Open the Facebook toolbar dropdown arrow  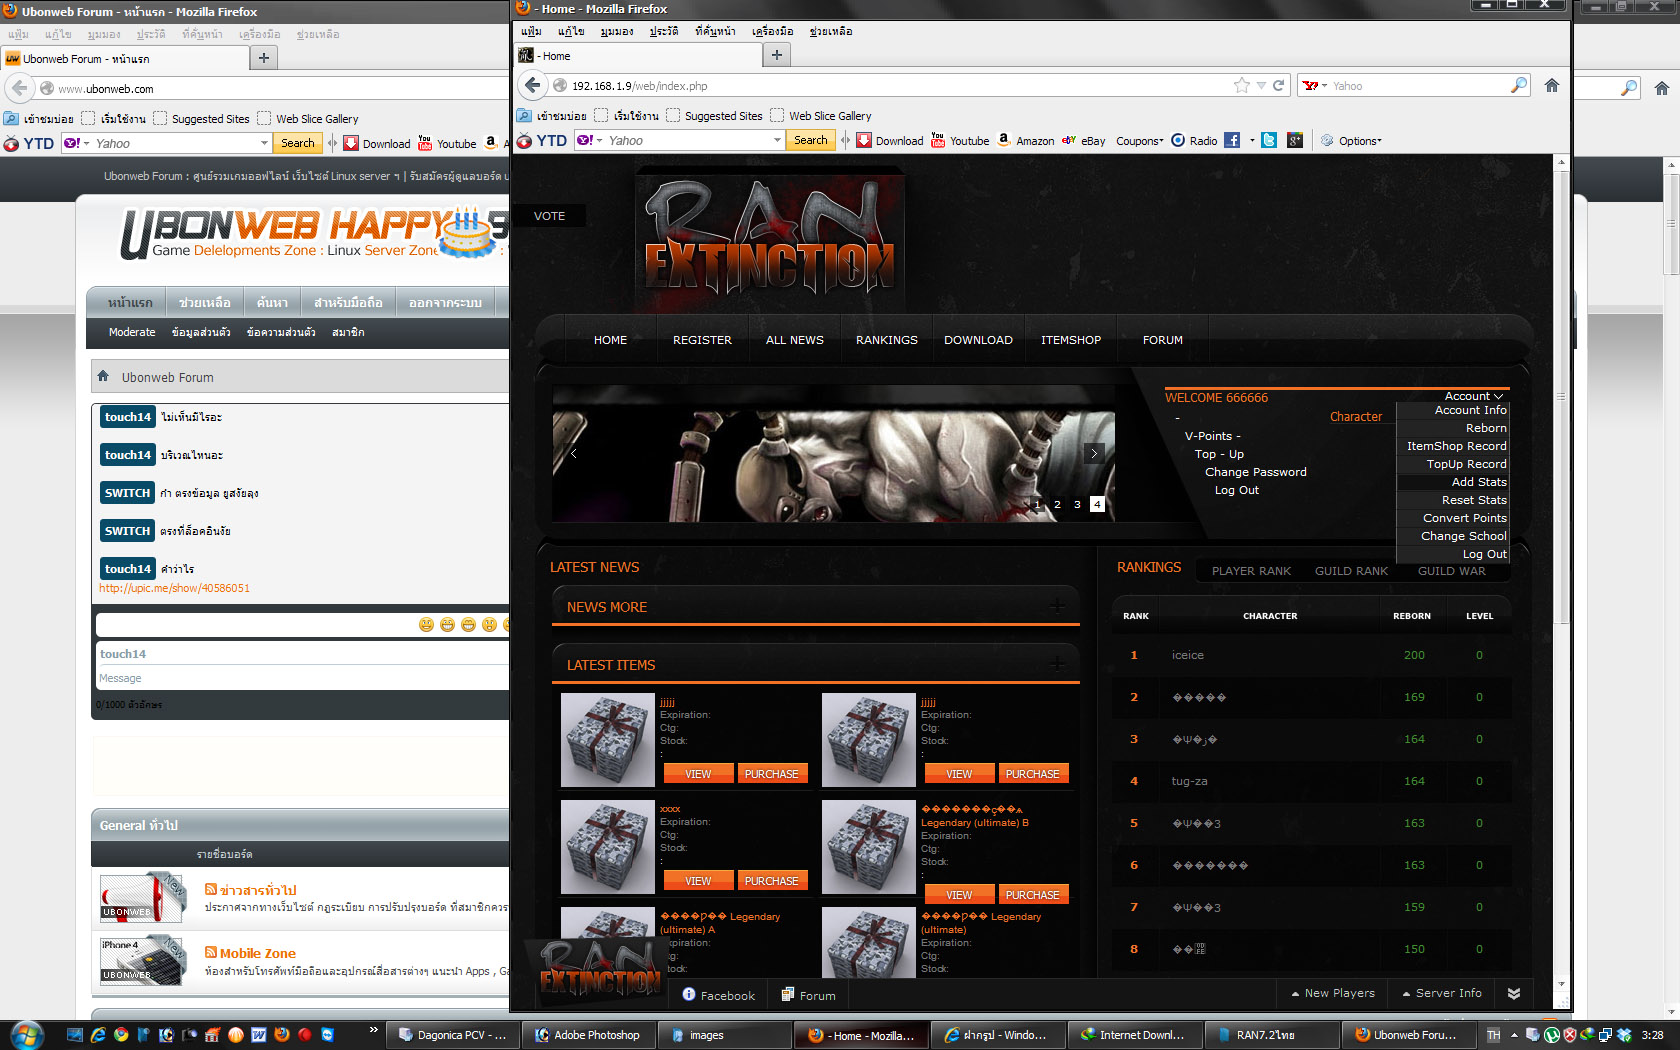tap(1251, 141)
